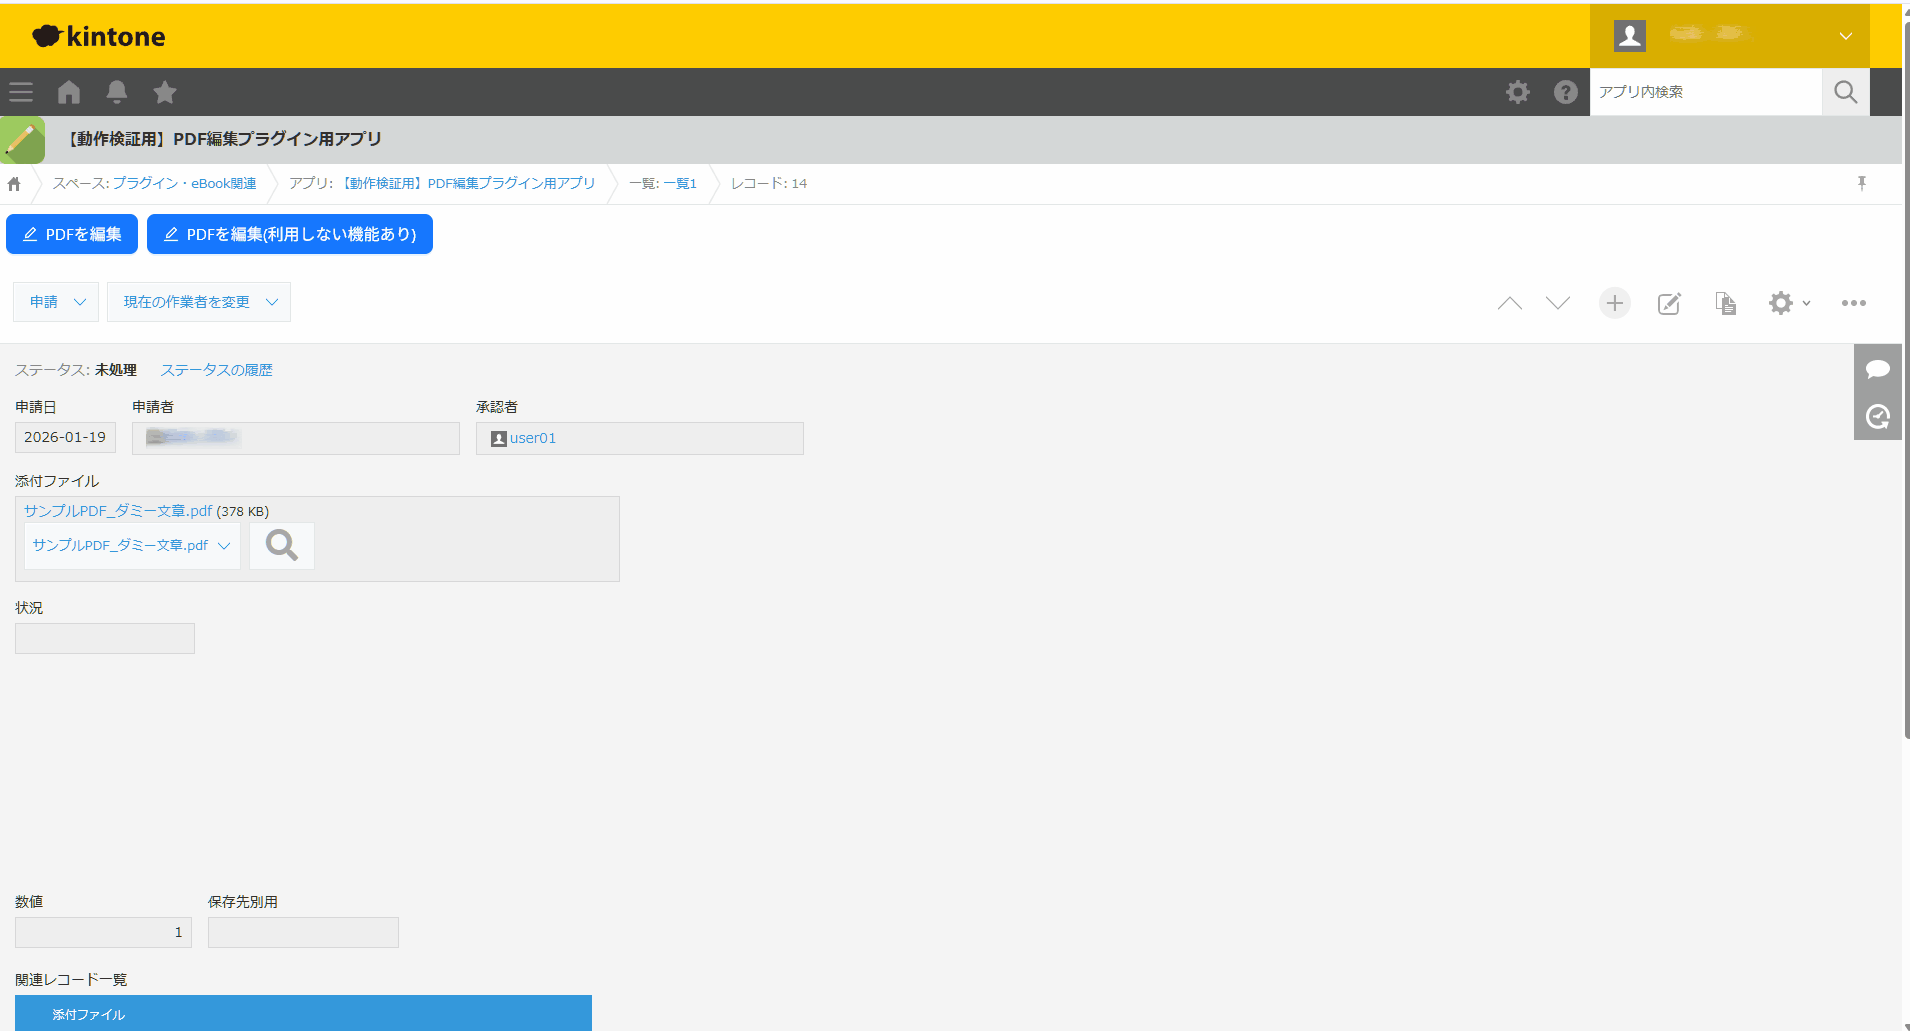1910x1031 pixels.
Task: Open the ステータスの履歴 link
Action: coord(216,370)
